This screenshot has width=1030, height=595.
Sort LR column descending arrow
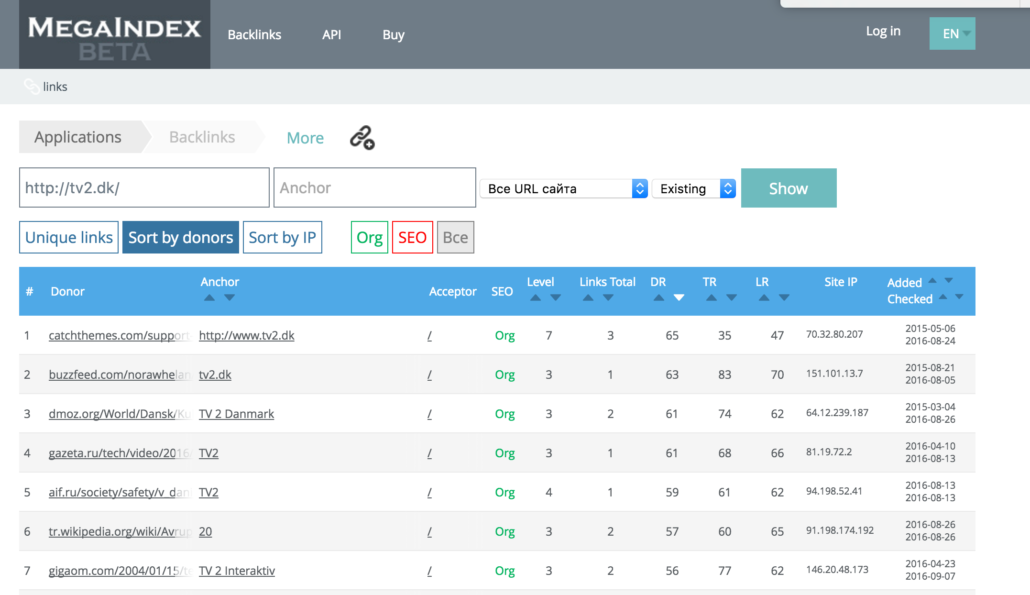[x=784, y=298]
